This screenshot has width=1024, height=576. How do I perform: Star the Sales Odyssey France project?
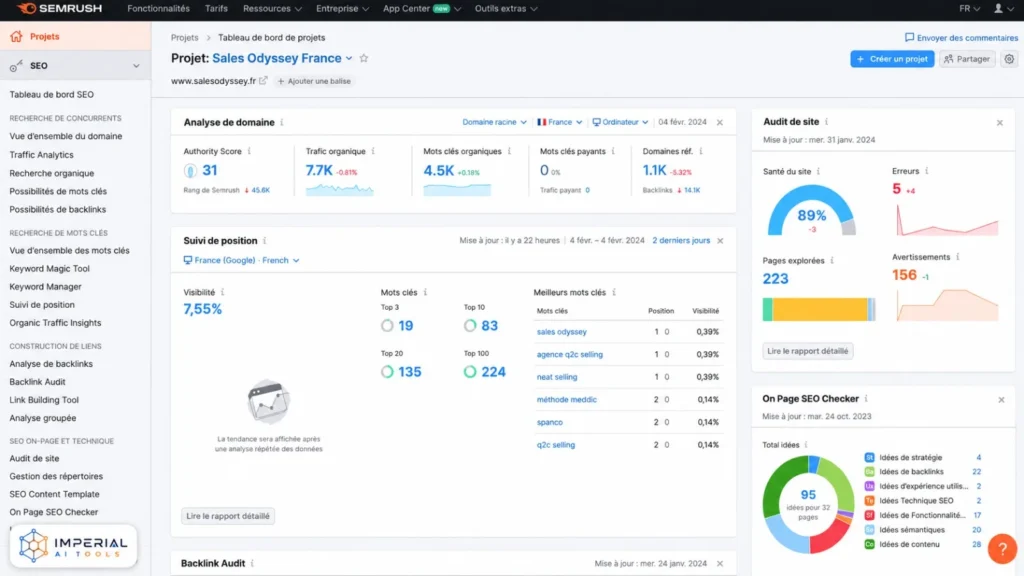[x=364, y=58]
